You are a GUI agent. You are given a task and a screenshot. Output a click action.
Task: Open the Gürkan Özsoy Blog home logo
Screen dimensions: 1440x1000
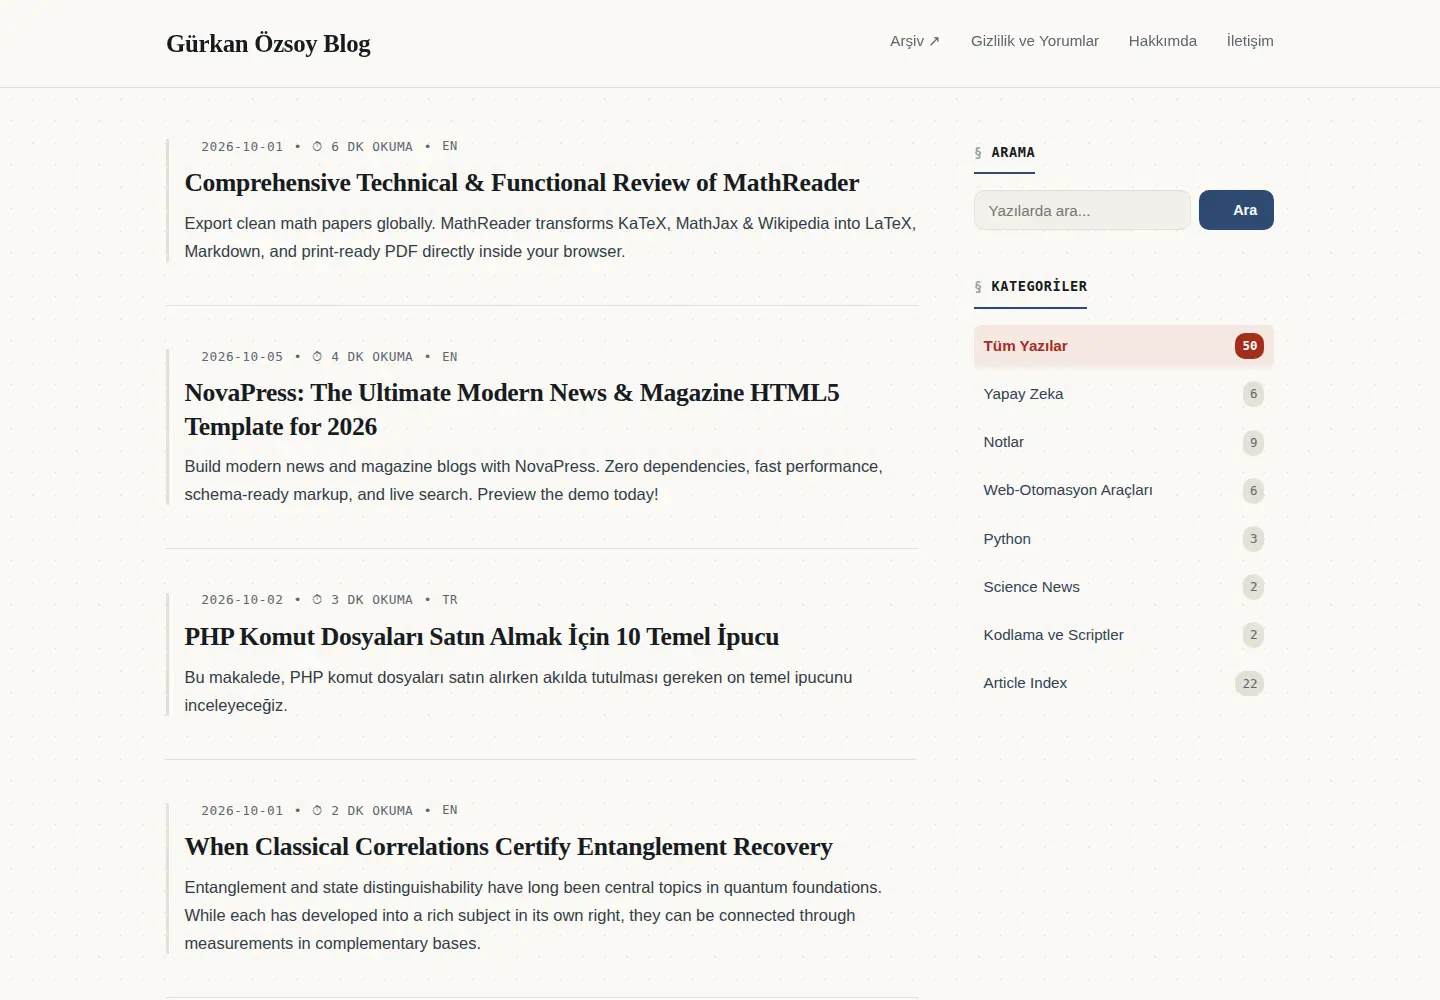268,43
